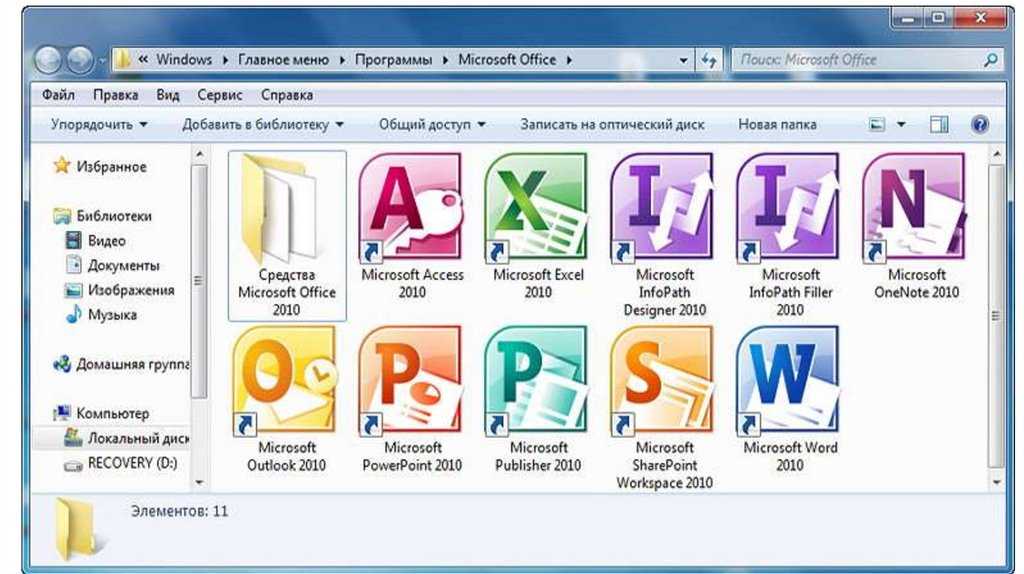Expand the breadcrumb arrow after Microsoft Office
This screenshot has width=1024, height=574.
[569, 60]
